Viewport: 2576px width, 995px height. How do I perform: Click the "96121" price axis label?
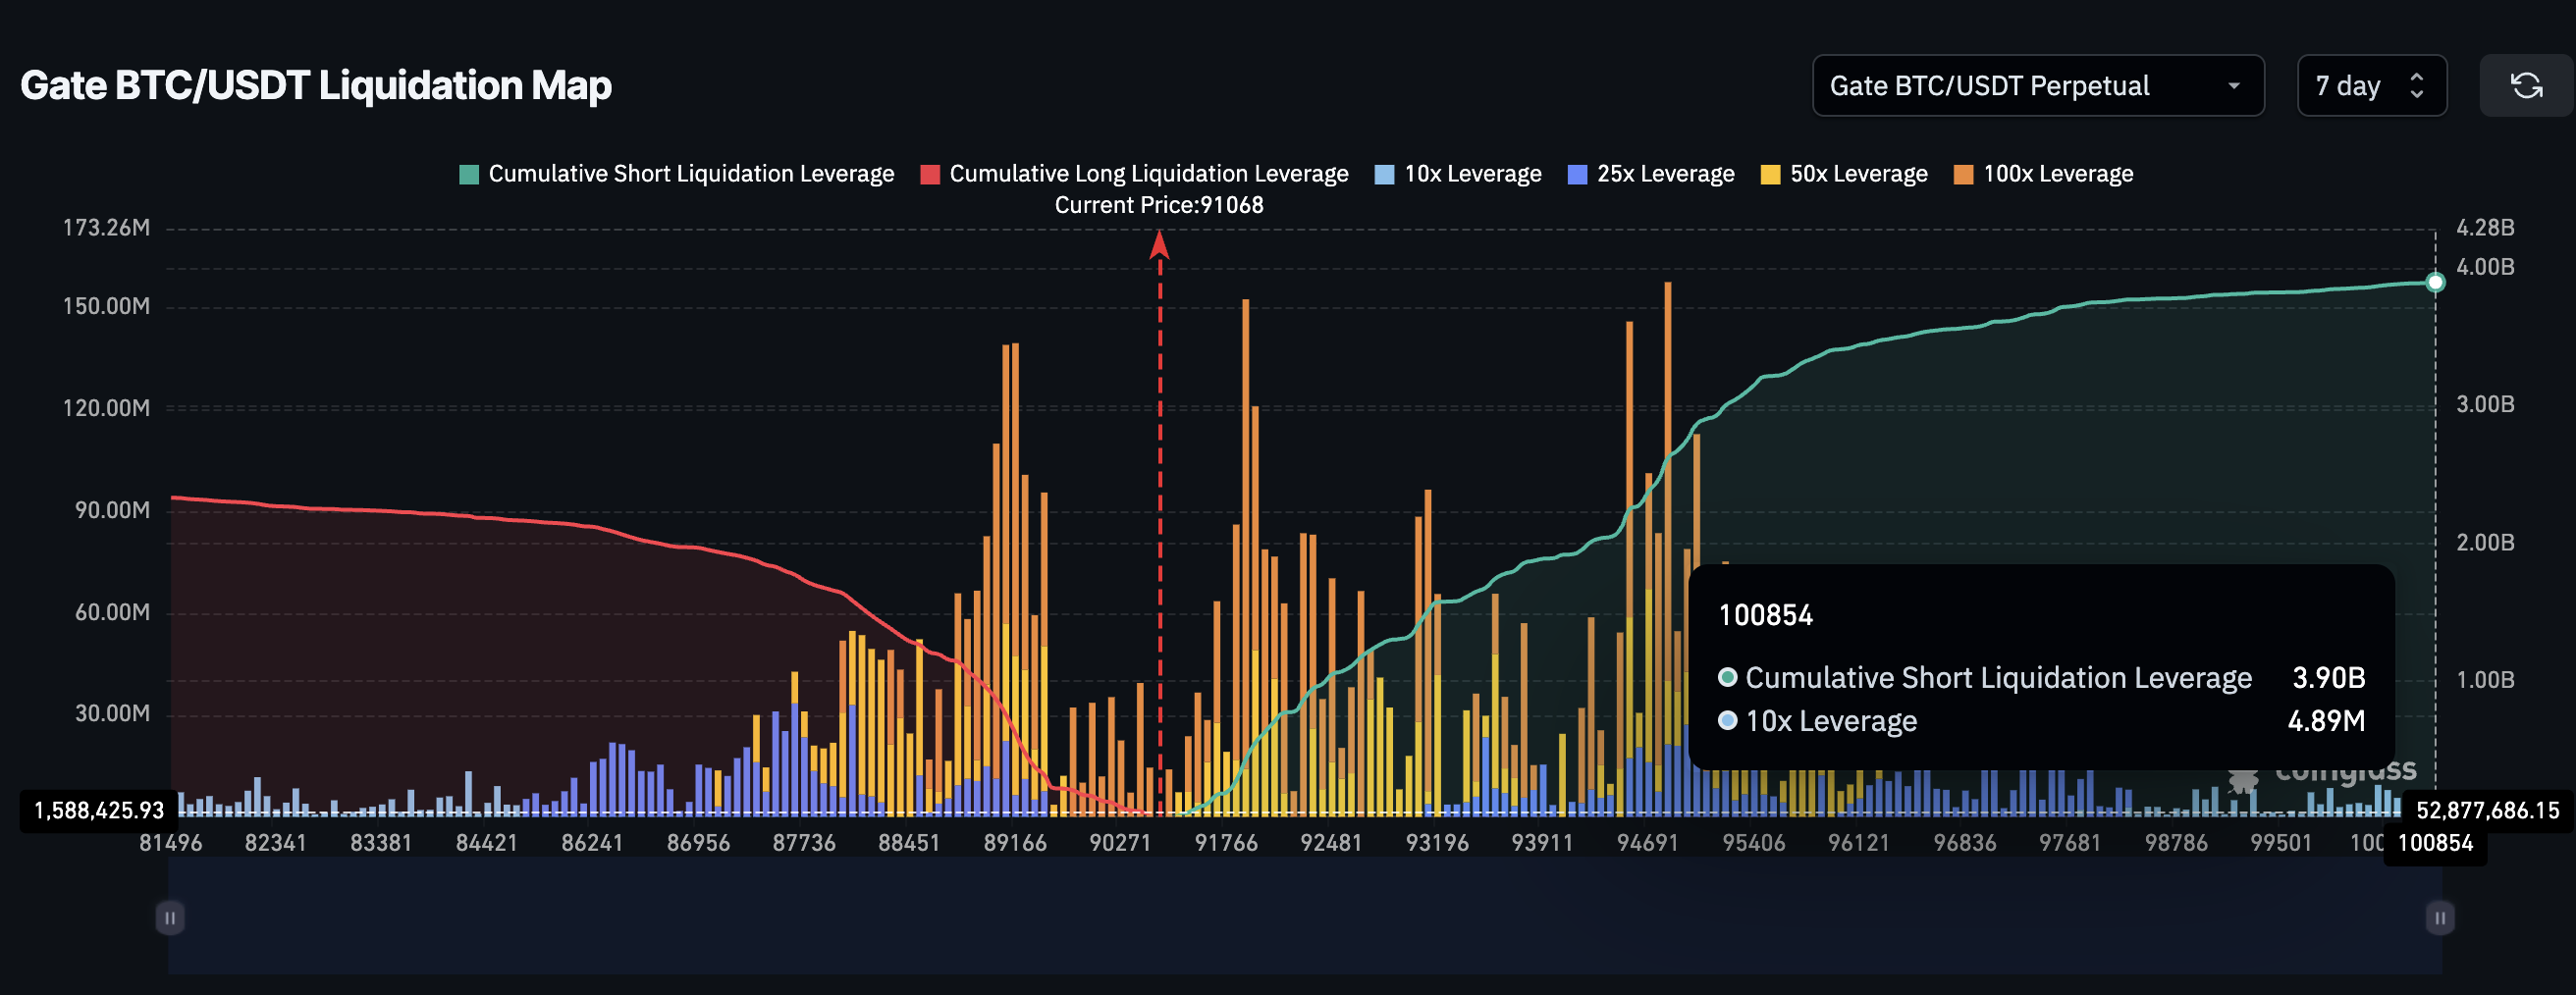(x=1859, y=843)
